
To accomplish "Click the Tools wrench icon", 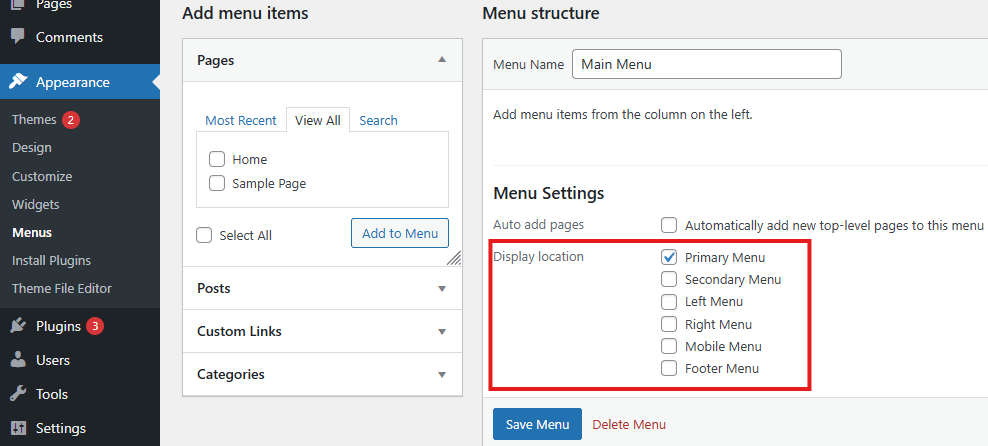I will [x=18, y=394].
